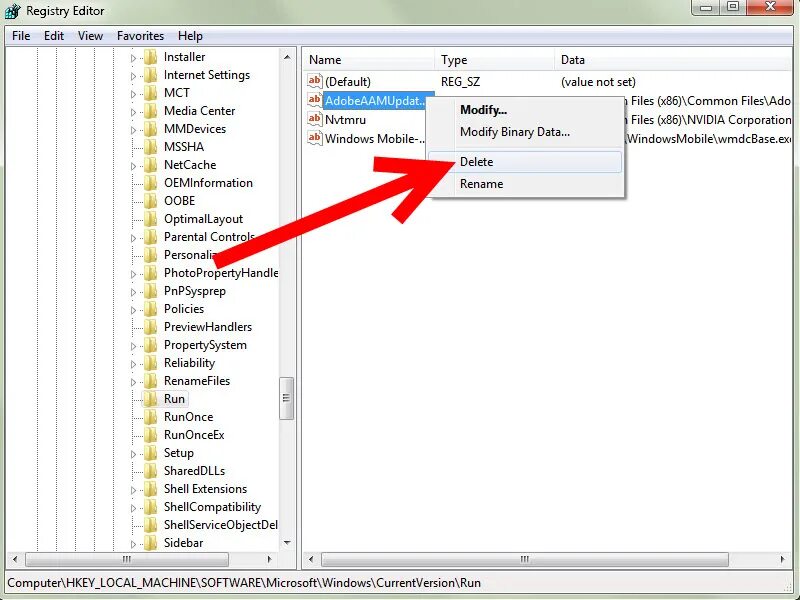This screenshot has height=600, width=800.
Task: Open the Edit menu
Action: 54,36
